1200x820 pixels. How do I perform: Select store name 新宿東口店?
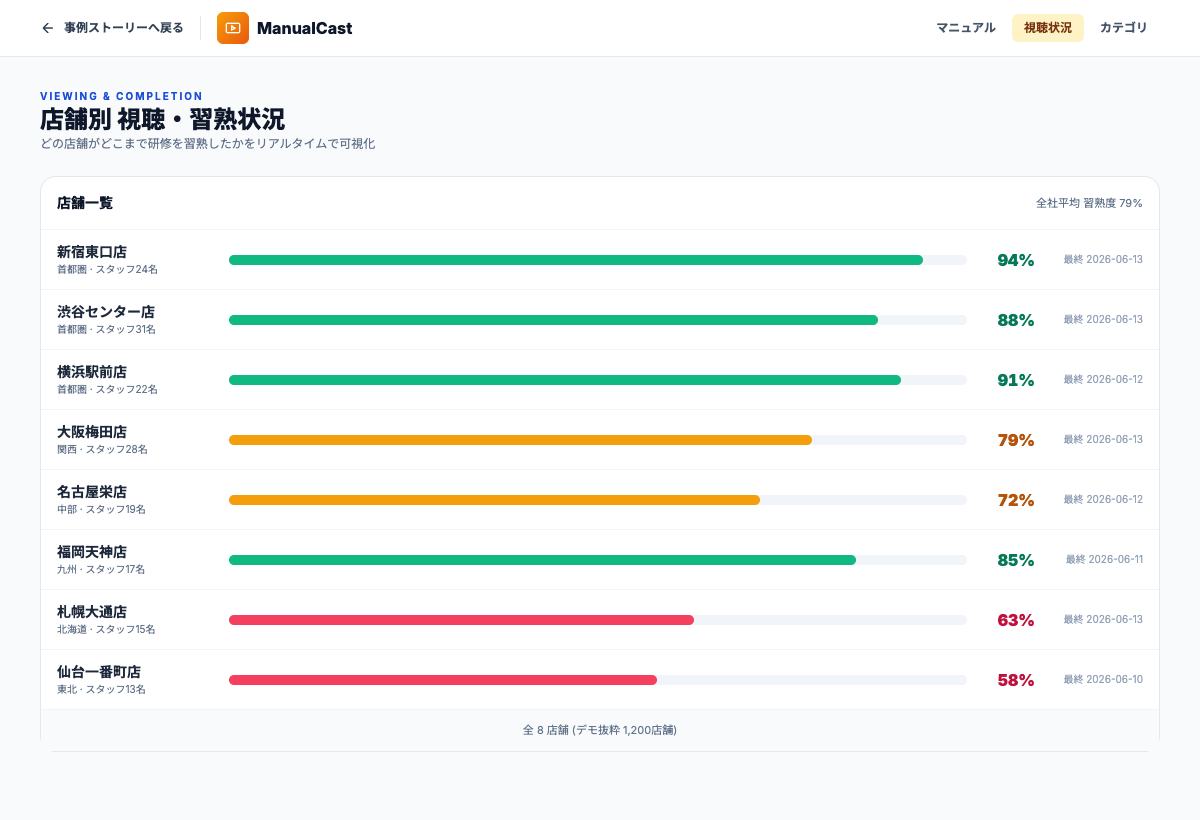[92, 252]
